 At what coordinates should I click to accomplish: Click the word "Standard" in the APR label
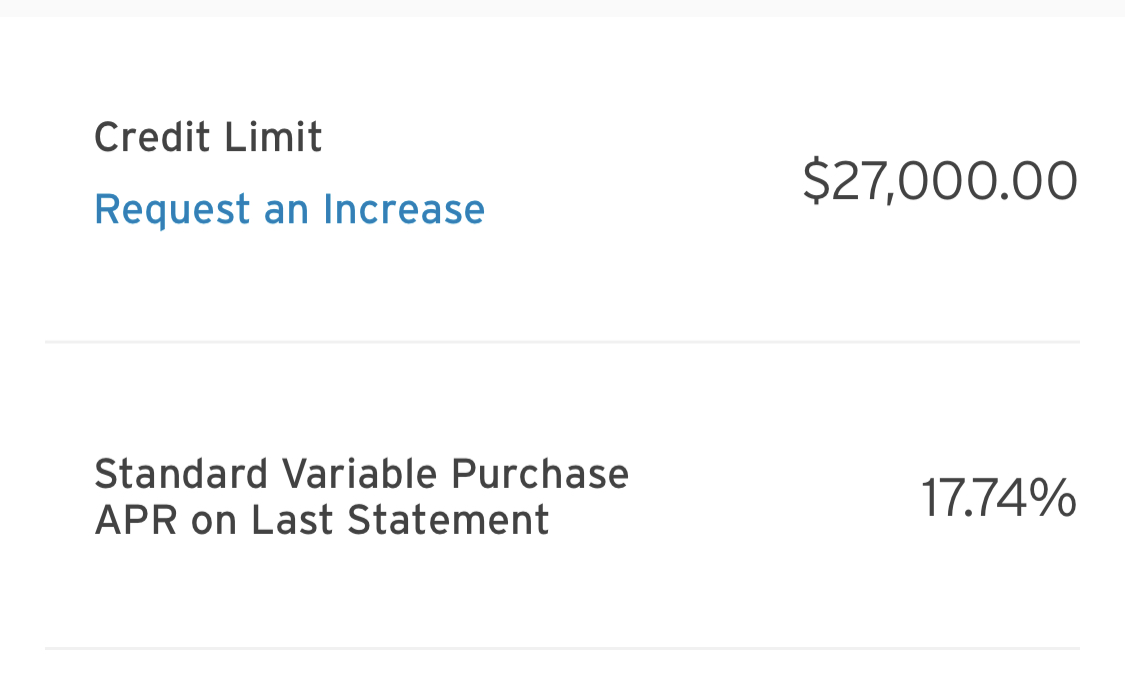tap(181, 474)
